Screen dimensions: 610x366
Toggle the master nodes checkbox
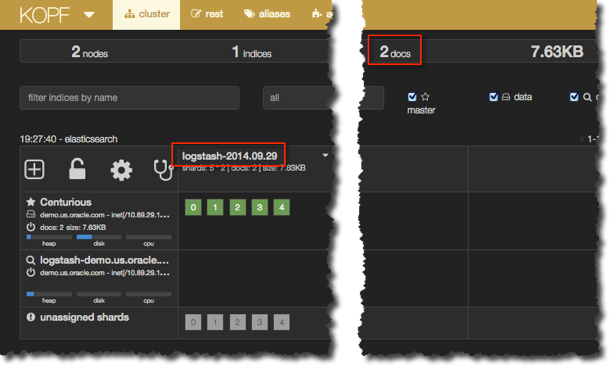coord(412,96)
